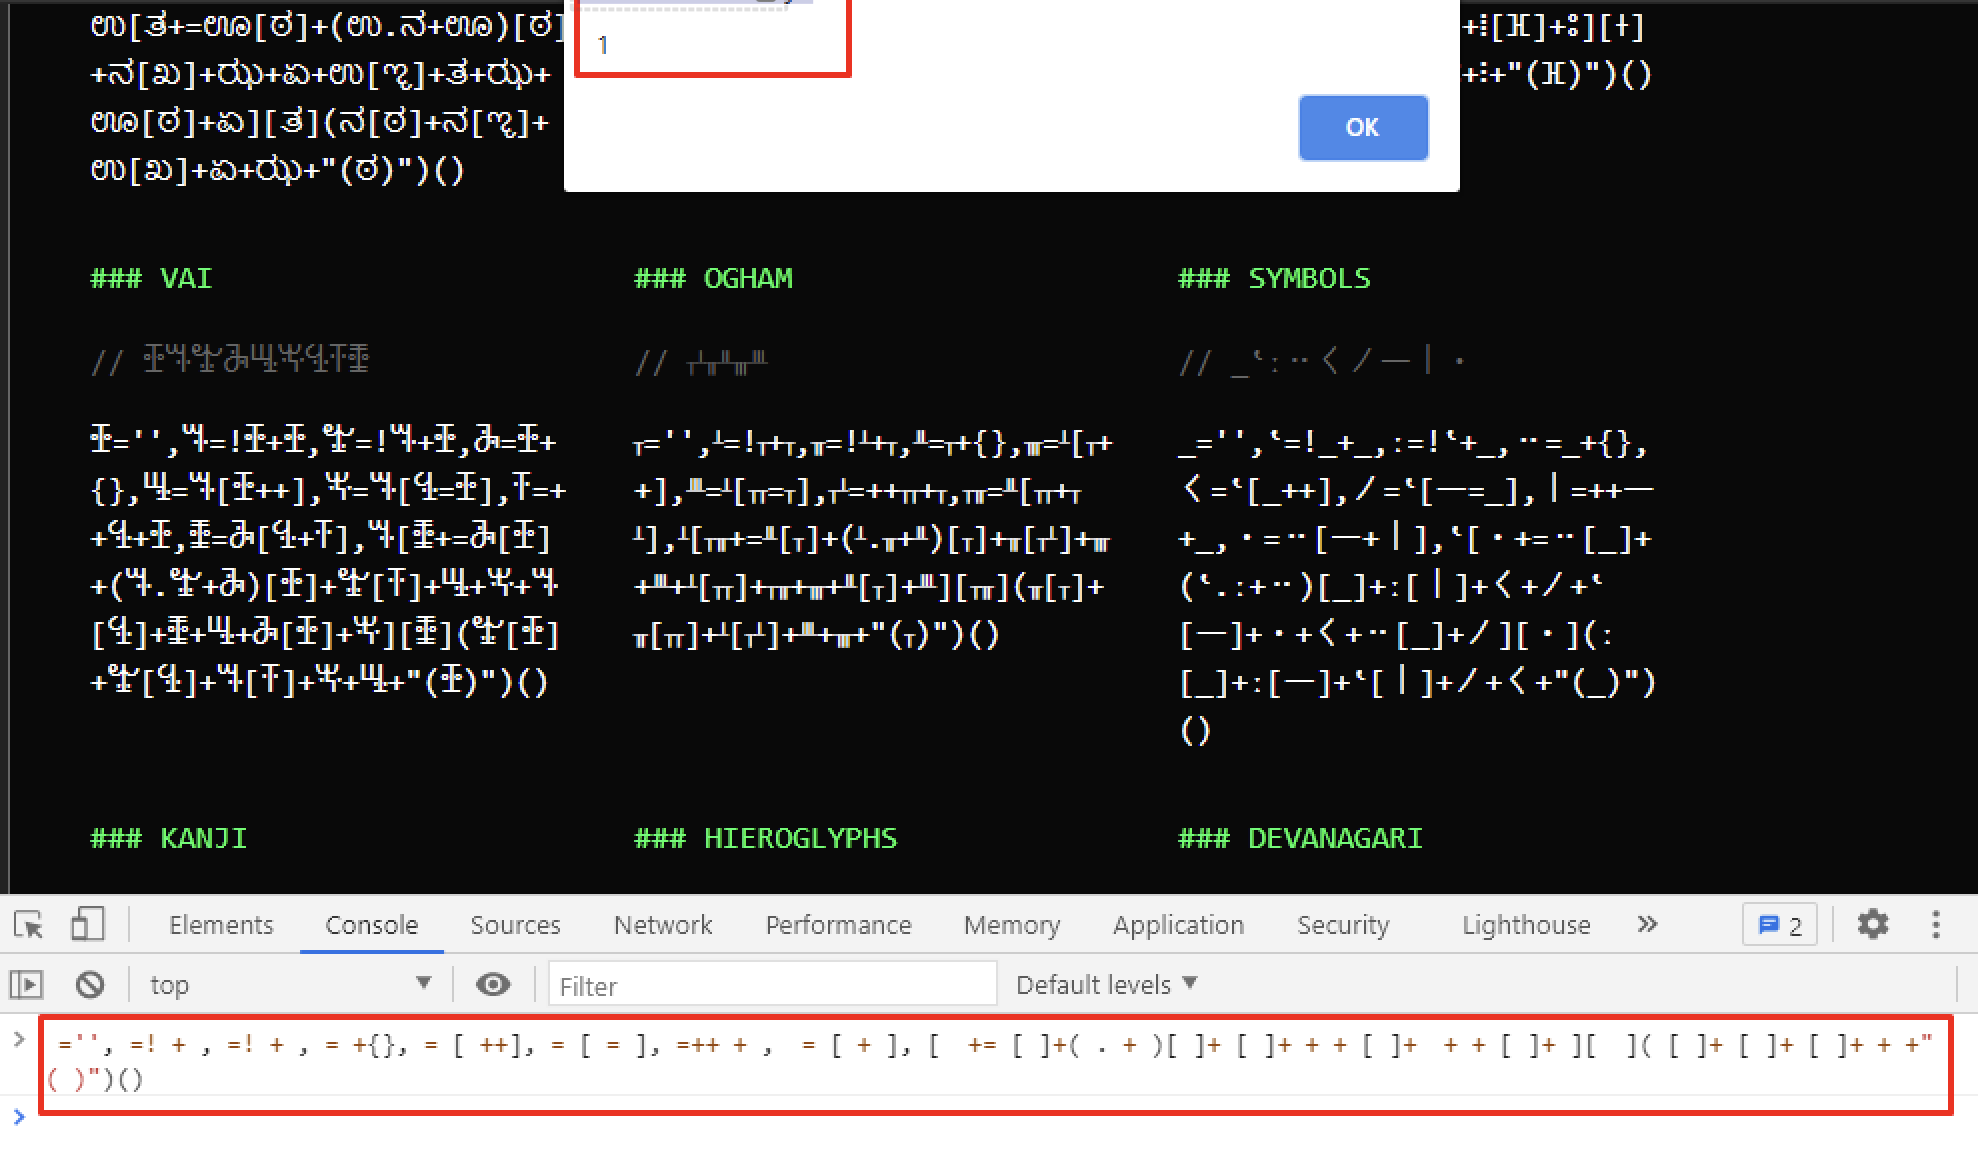The height and width of the screenshot is (1170, 1978).
Task: Activate the inspect element picker icon
Action: (x=29, y=925)
